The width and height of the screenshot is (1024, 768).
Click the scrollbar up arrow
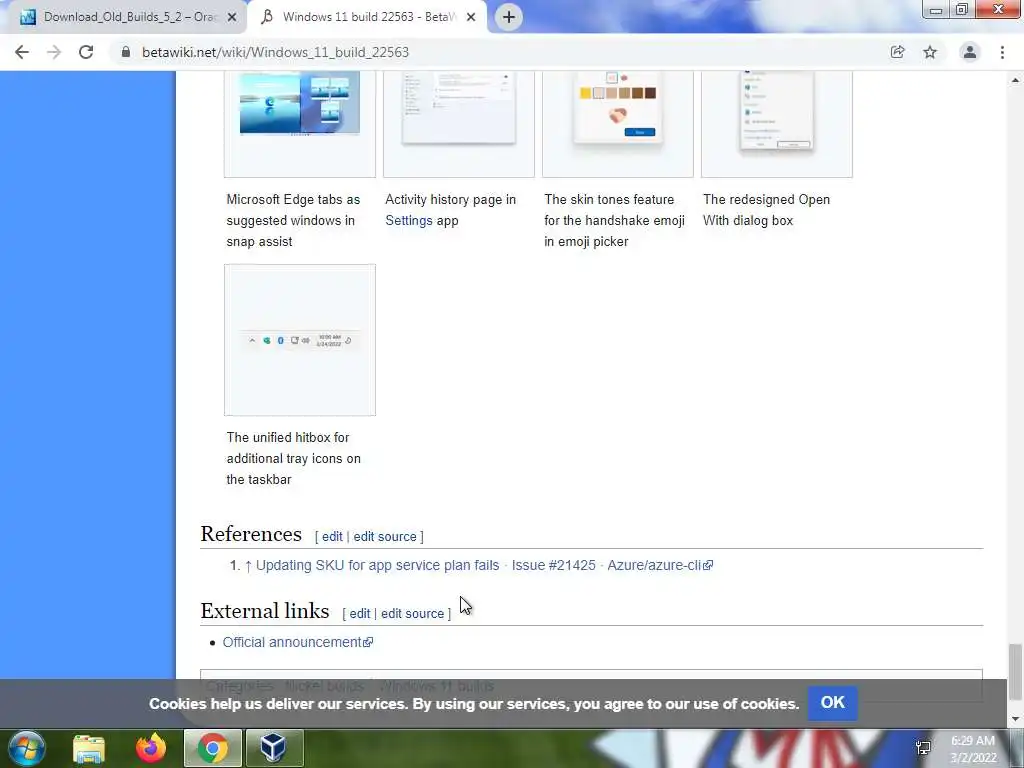click(1015, 80)
